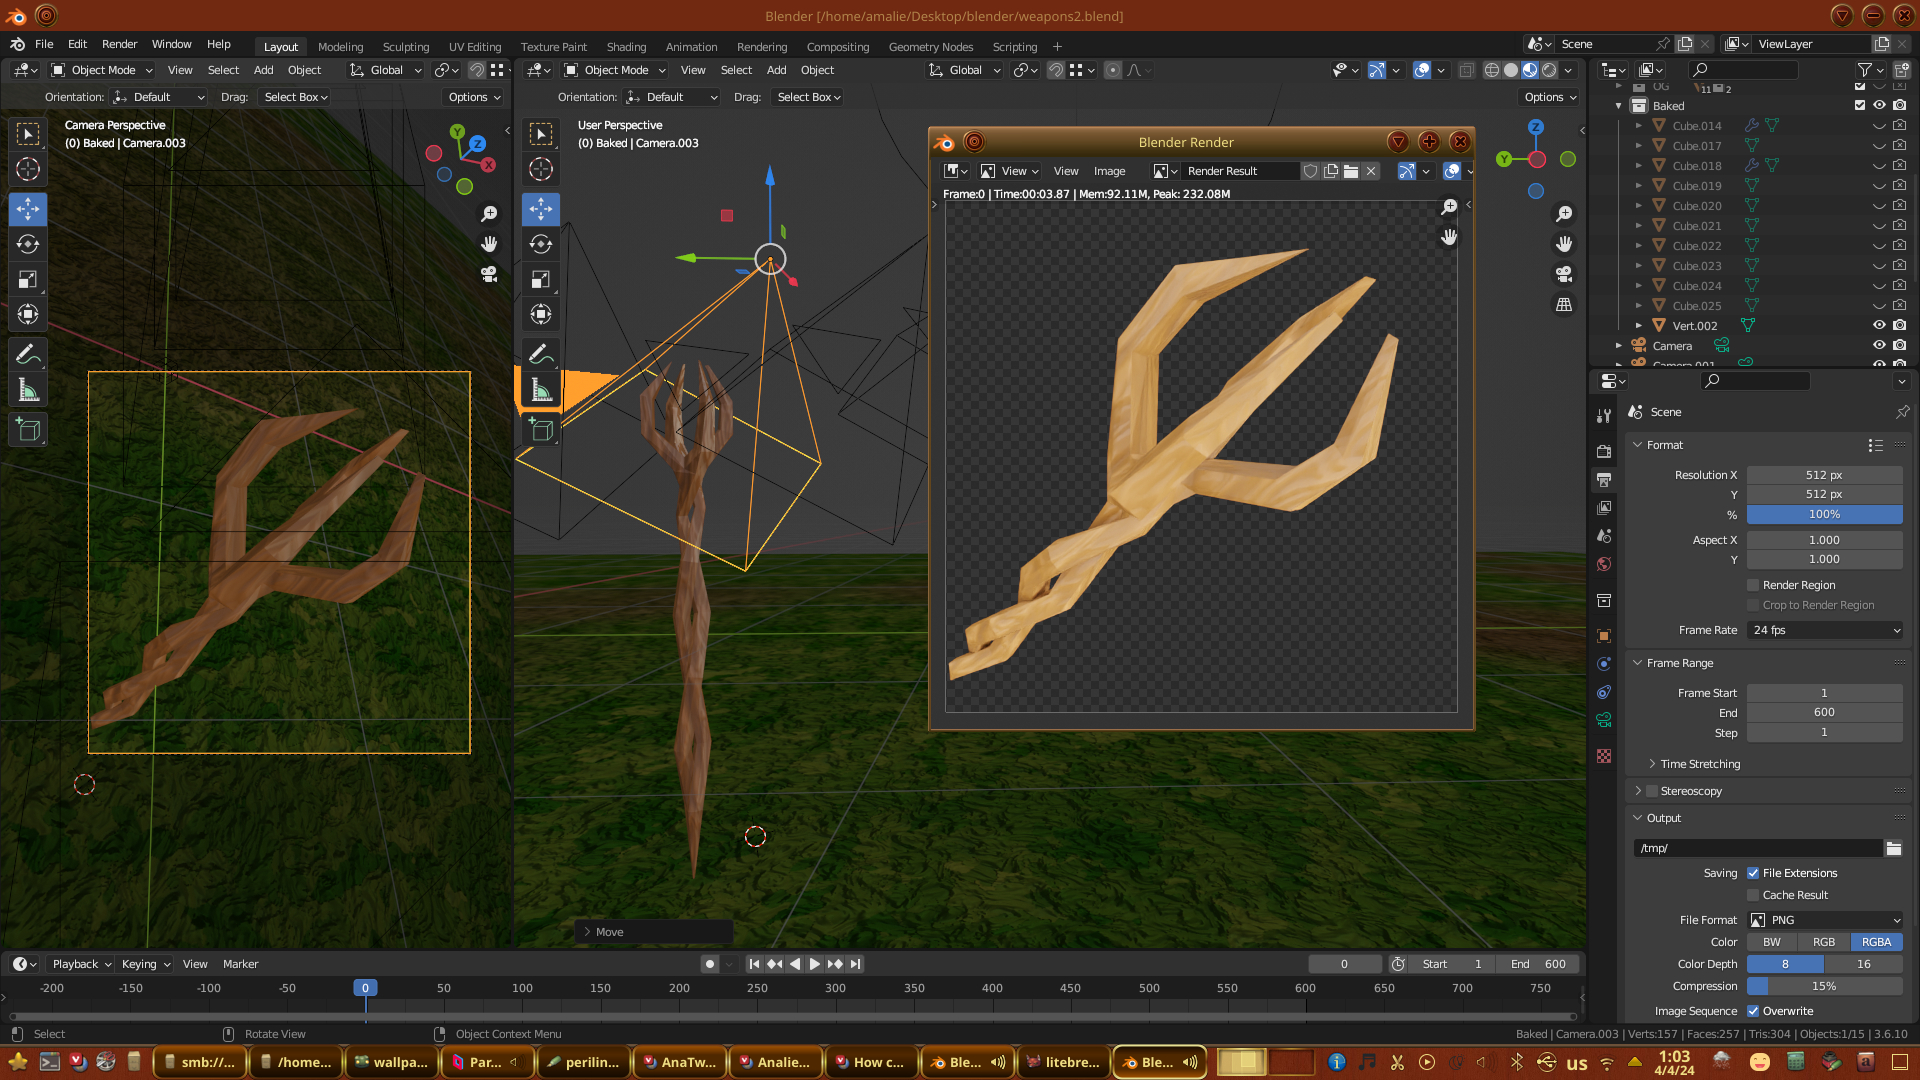
Task: Open the Output properties tab icon
Action: click(x=1604, y=480)
